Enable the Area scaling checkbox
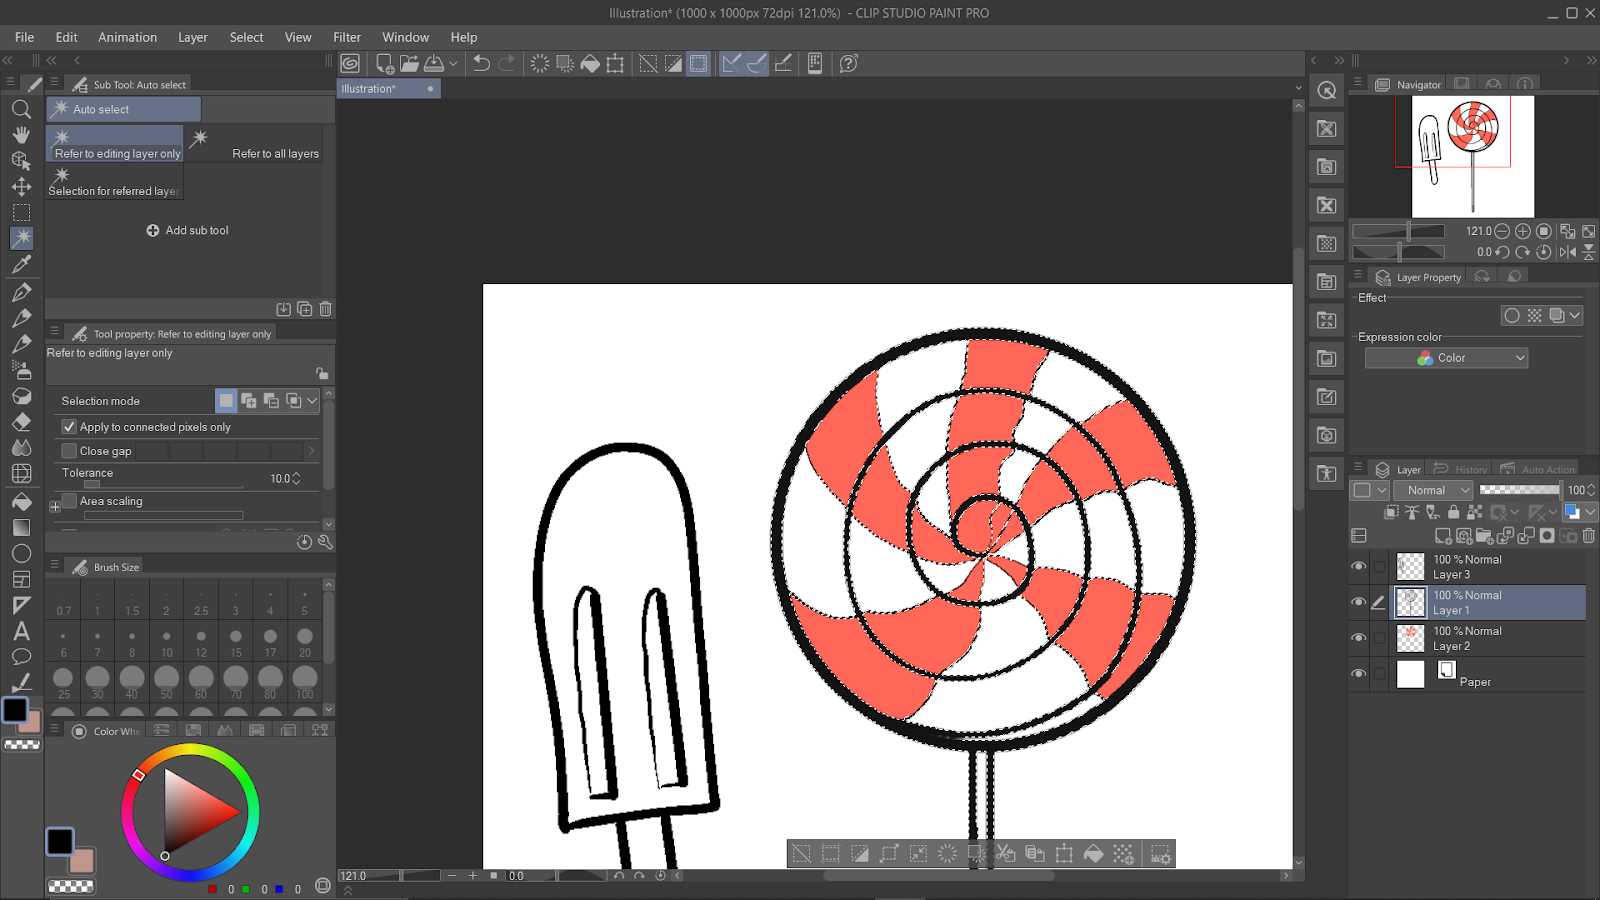Image resolution: width=1600 pixels, height=900 pixels. [69, 501]
